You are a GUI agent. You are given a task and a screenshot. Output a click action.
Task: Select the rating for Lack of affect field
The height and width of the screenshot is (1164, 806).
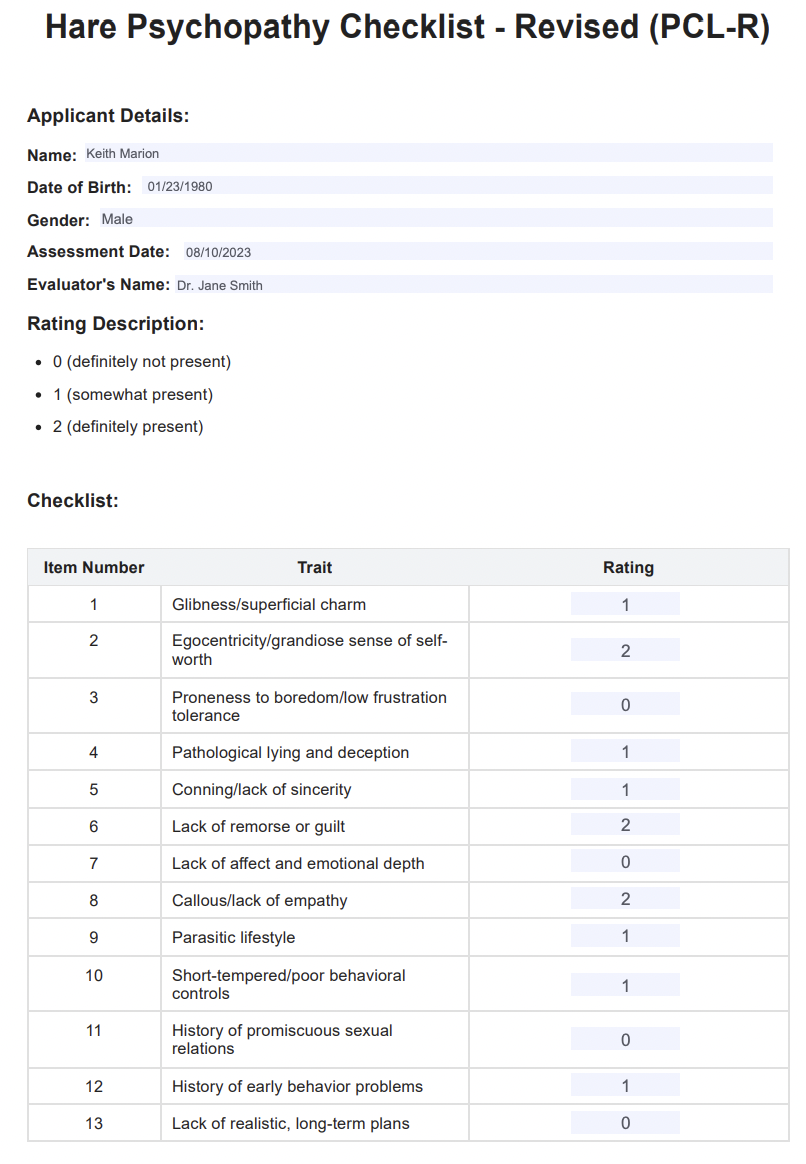(x=624, y=861)
